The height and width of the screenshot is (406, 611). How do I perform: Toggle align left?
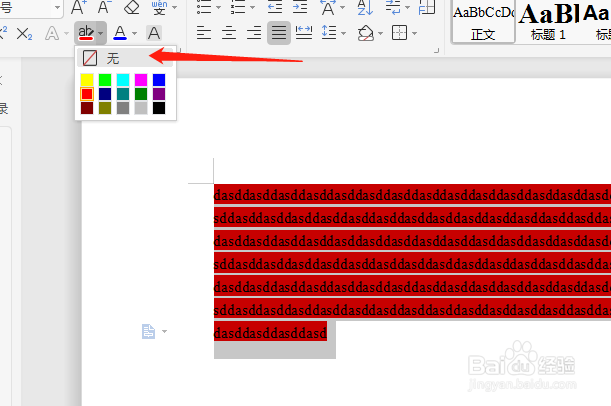(x=204, y=33)
